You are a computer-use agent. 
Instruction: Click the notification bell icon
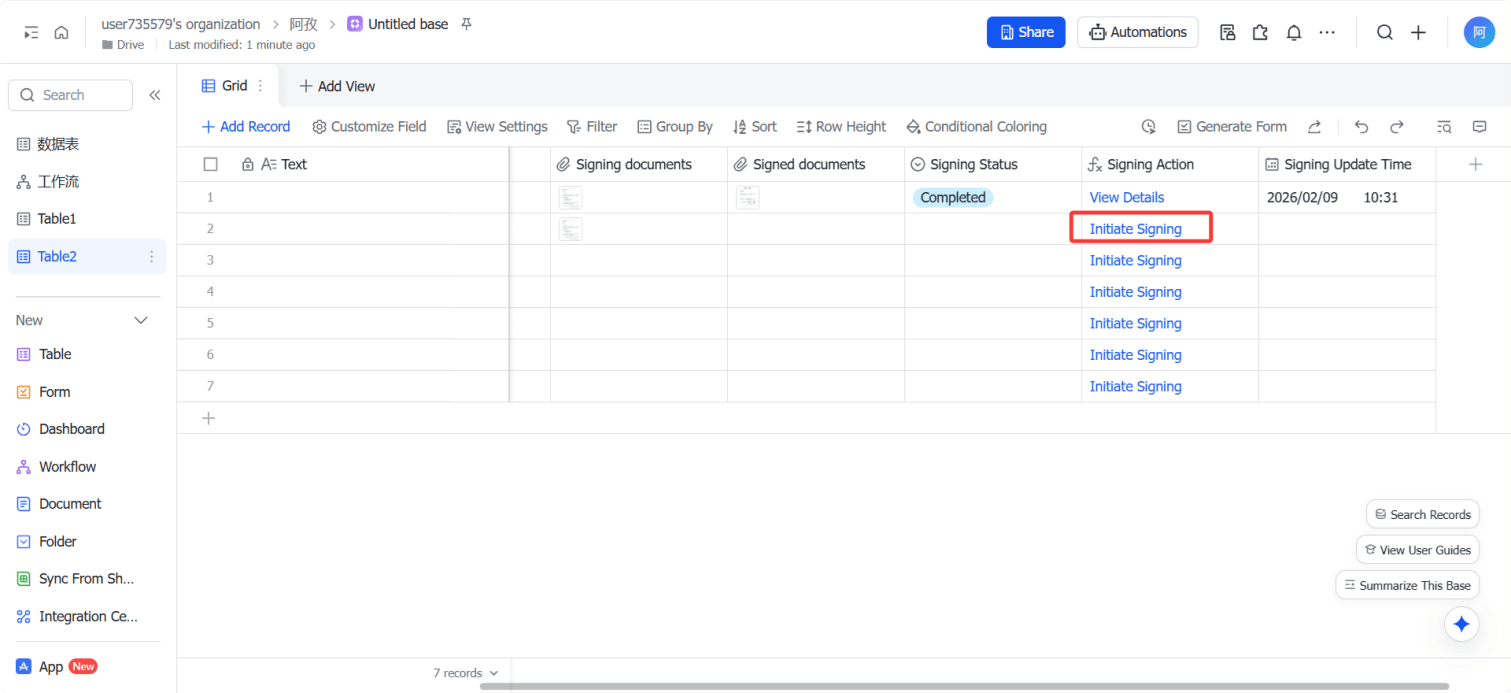click(1293, 32)
